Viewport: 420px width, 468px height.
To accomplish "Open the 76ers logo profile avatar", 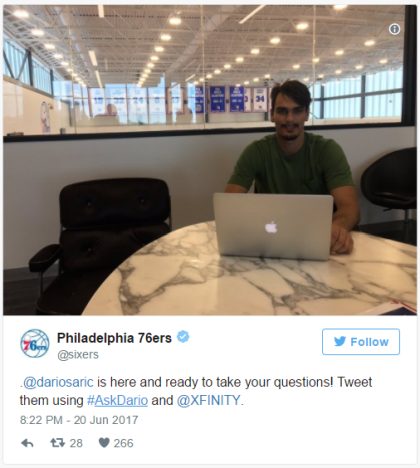I will (x=35, y=344).
